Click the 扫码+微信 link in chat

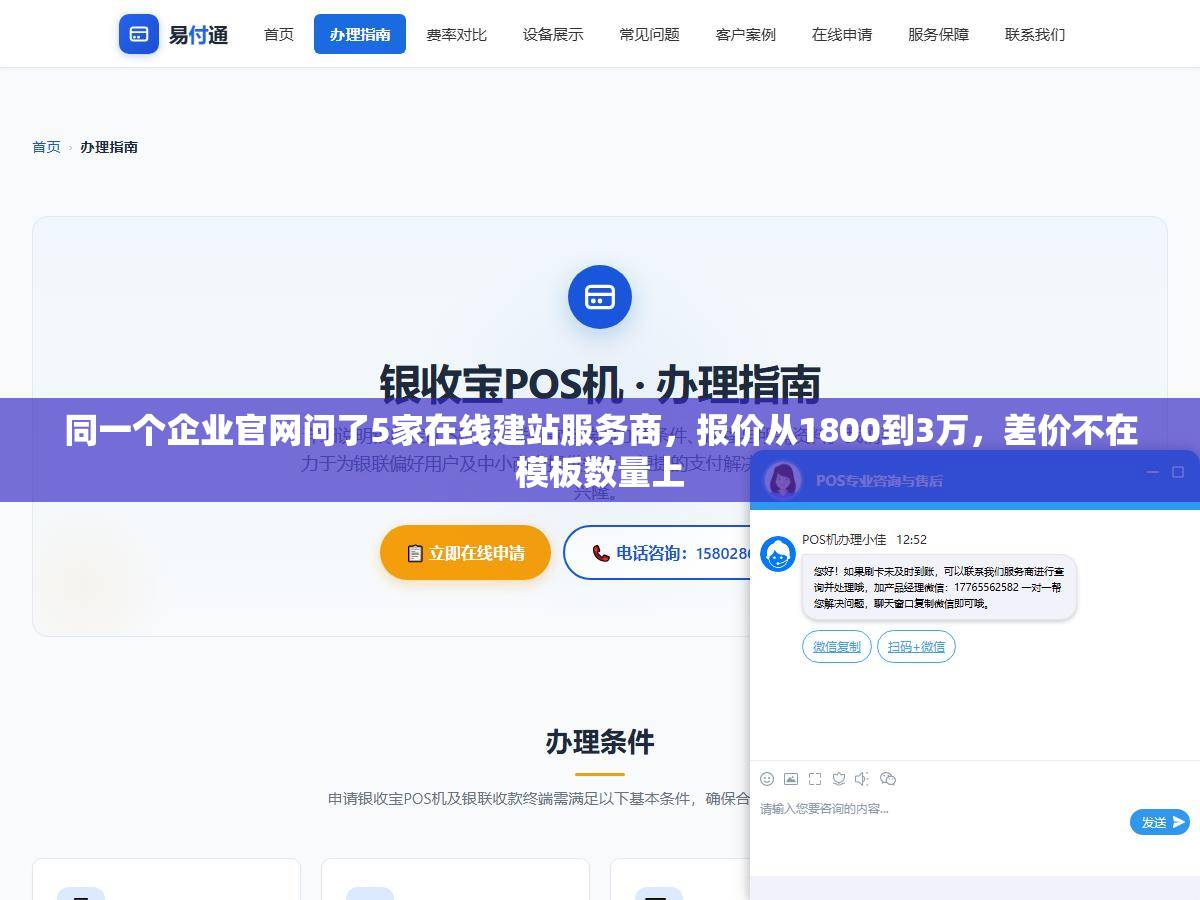[916, 646]
